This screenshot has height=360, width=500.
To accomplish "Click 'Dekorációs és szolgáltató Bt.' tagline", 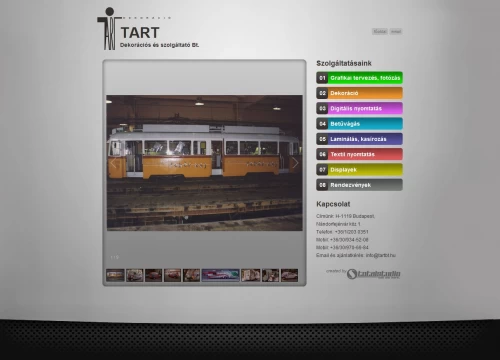I will 159,45.
